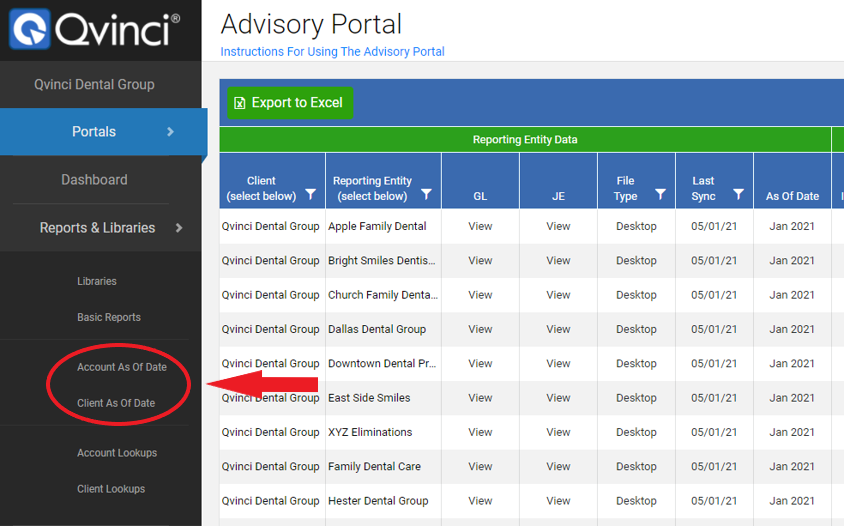Click Jan 2021 in XYZ Eliminations row

click(x=792, y=432)
